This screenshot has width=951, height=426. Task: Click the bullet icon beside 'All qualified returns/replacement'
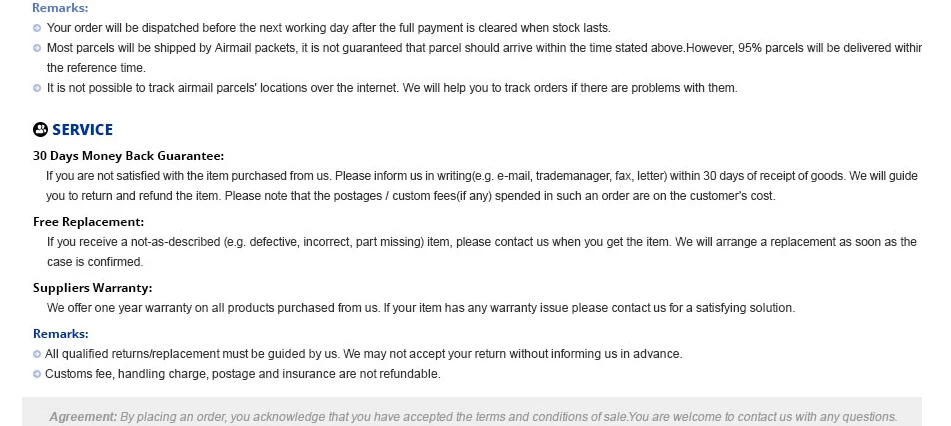coord(37,354)
